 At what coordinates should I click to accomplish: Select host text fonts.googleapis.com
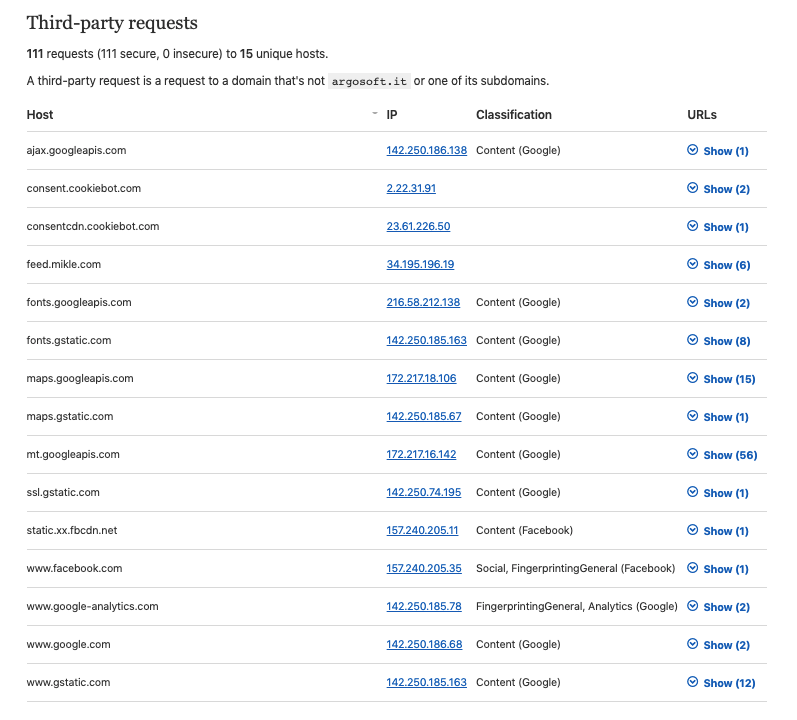pyautogui.click(x=79, y=302)
